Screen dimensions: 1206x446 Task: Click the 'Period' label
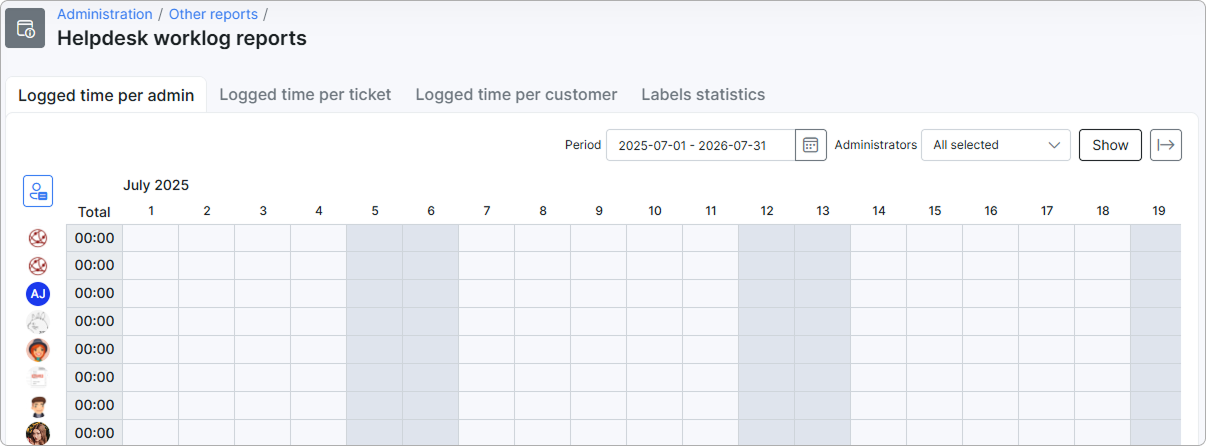point(583,145)
